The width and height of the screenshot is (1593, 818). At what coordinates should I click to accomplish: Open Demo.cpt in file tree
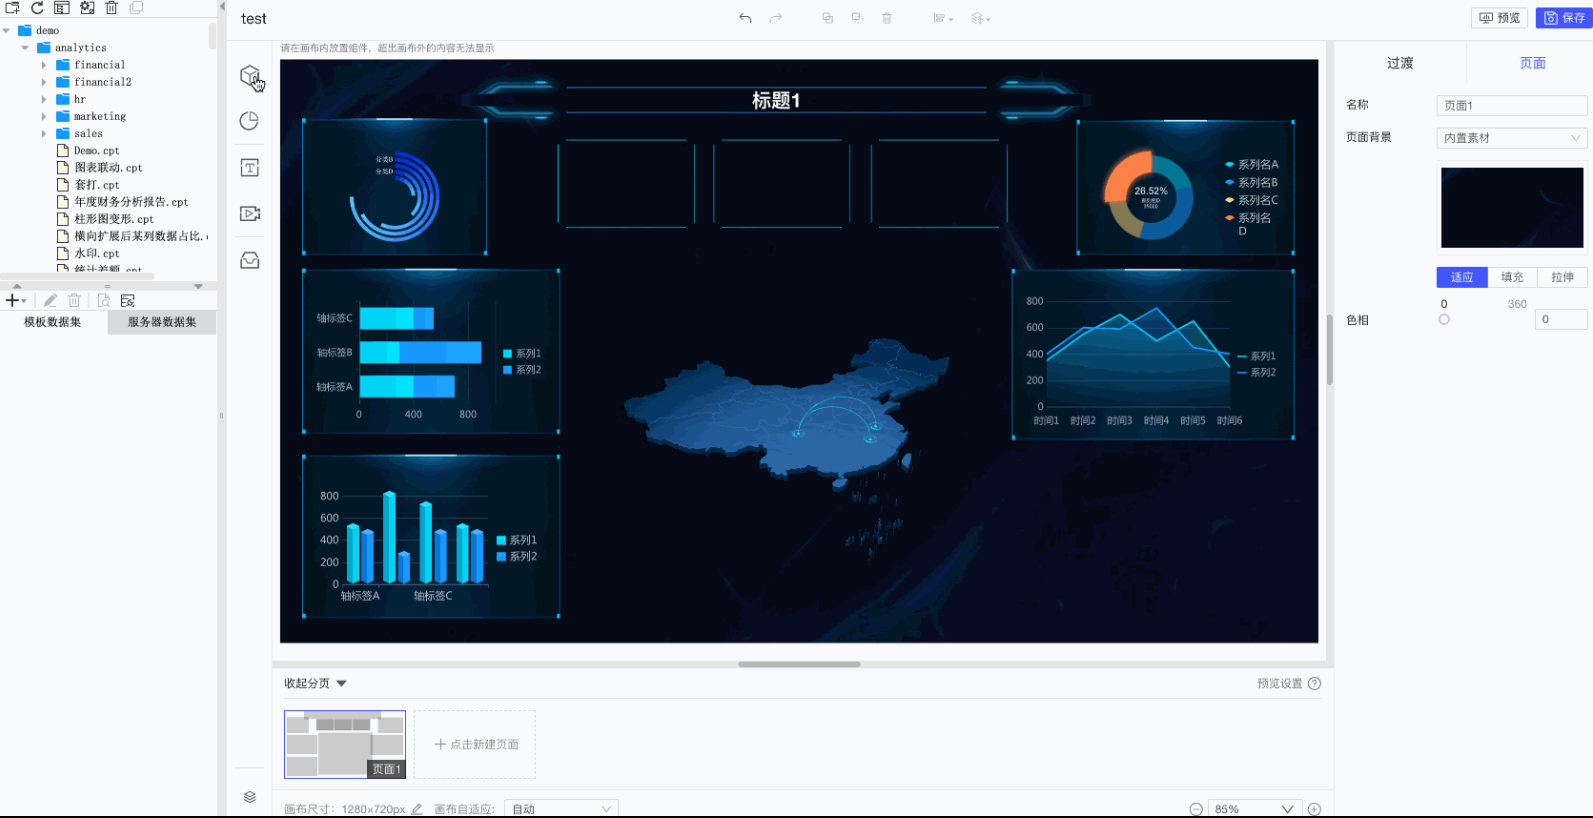pos(96,151)
